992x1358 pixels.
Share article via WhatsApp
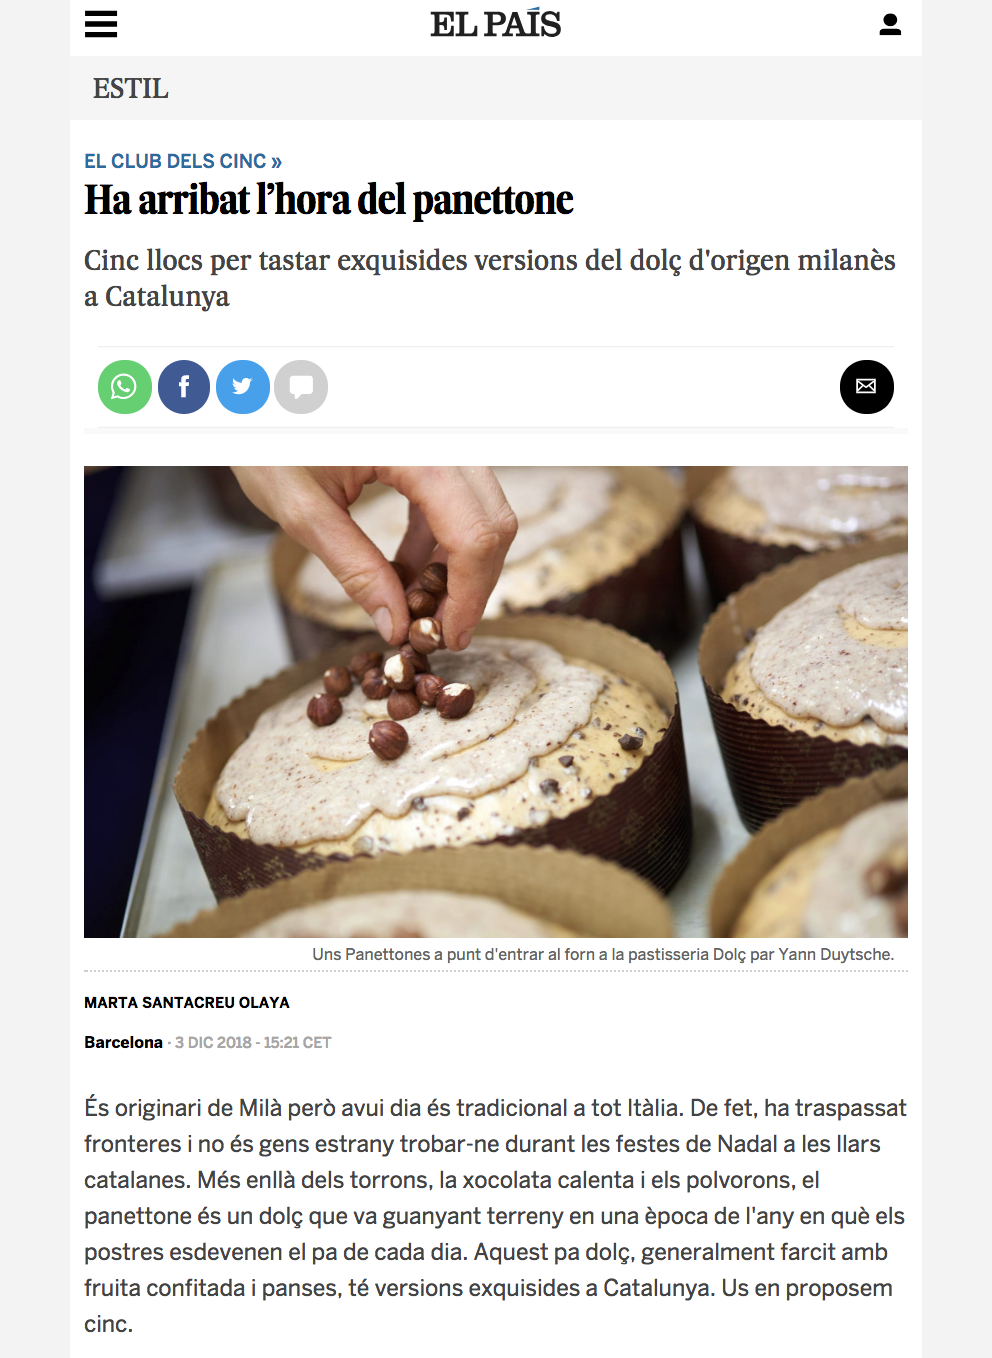pos(125,387)
